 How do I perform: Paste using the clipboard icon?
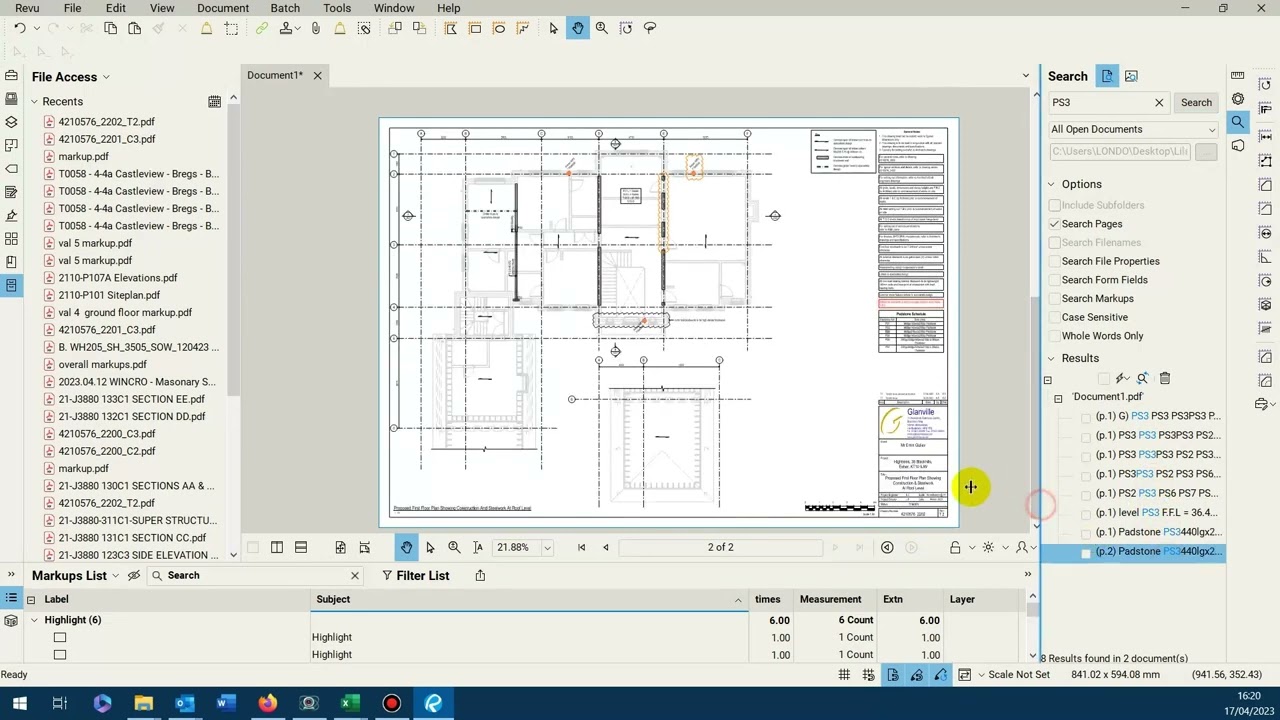coord(134,28)
